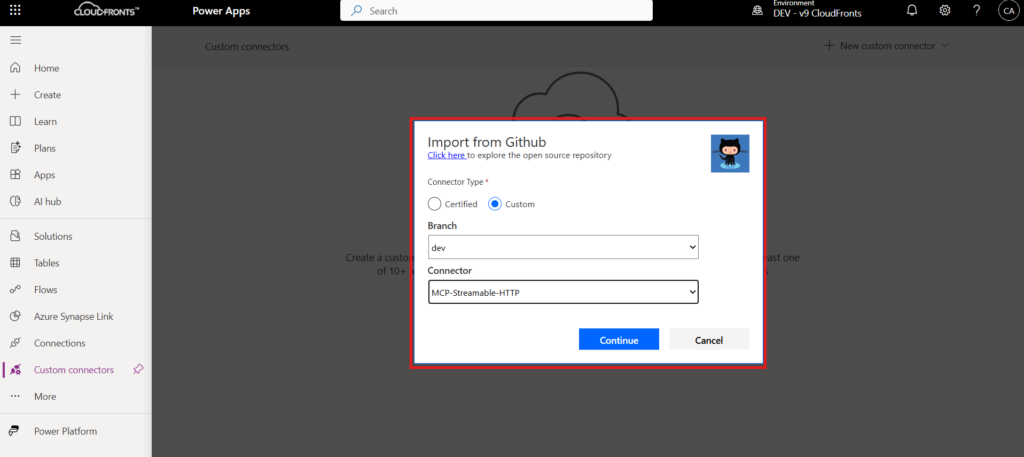Click the GitHub Octocat image
The width and height of the screenshot is (1024, 457).
coord(729,153)
